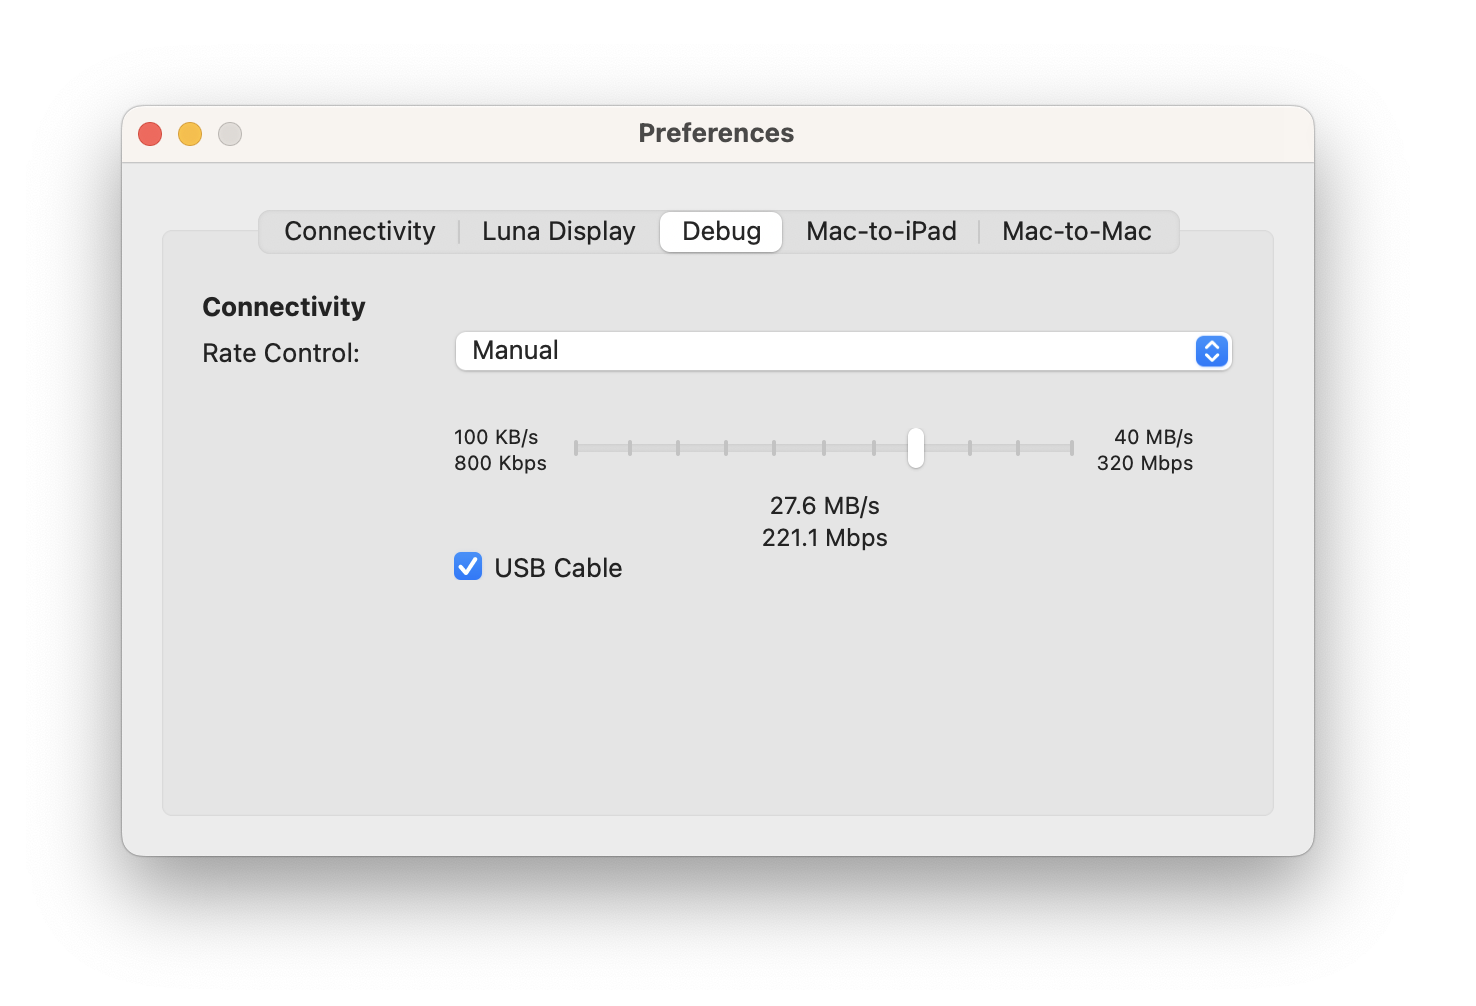Click the 27.6 MB/s current rate readout

(825, 505)
